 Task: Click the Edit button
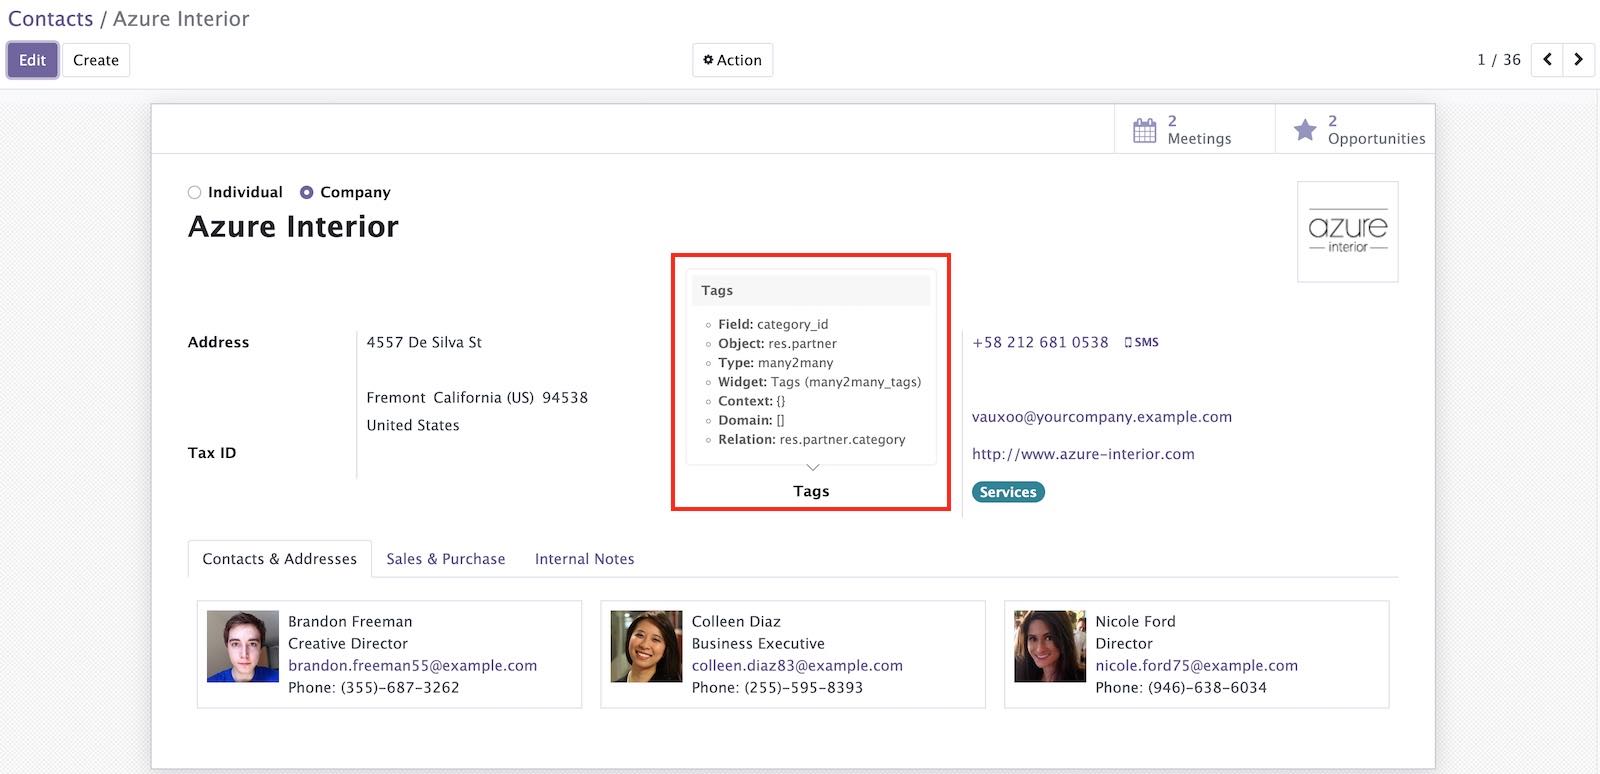click(32, 60)
